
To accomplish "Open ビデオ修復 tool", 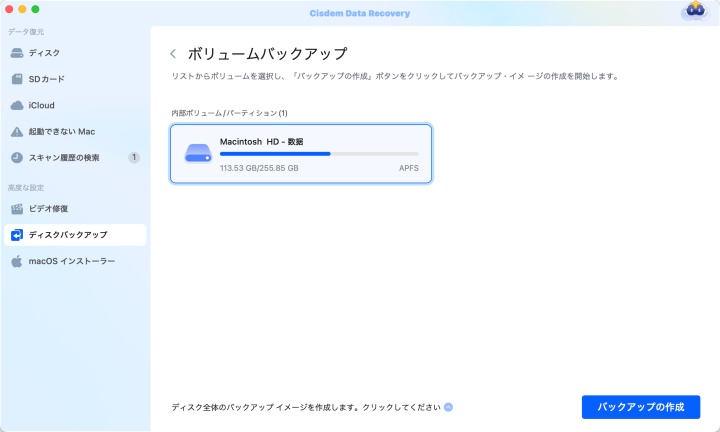I will pyautogui.click(x=75, y=209).
